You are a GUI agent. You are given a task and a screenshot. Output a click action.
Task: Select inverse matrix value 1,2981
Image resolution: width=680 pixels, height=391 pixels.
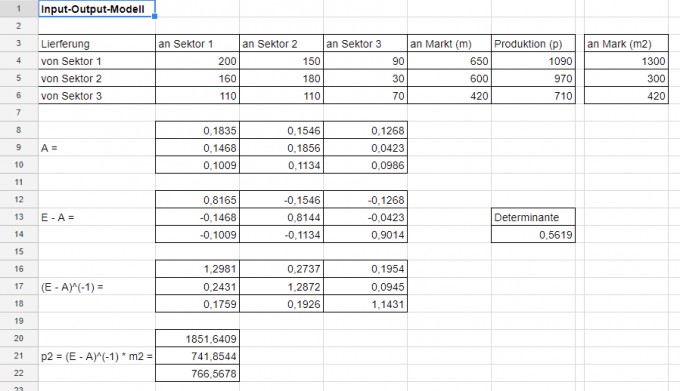[197, 269]
